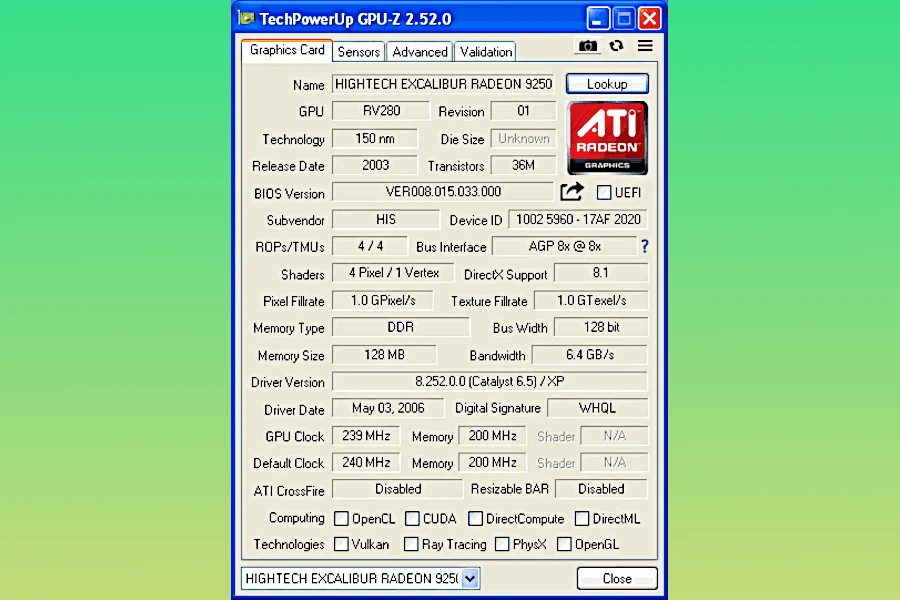Click the ATI Radeon logo
The image size is (900, 600).
click(x=607, y=138)
